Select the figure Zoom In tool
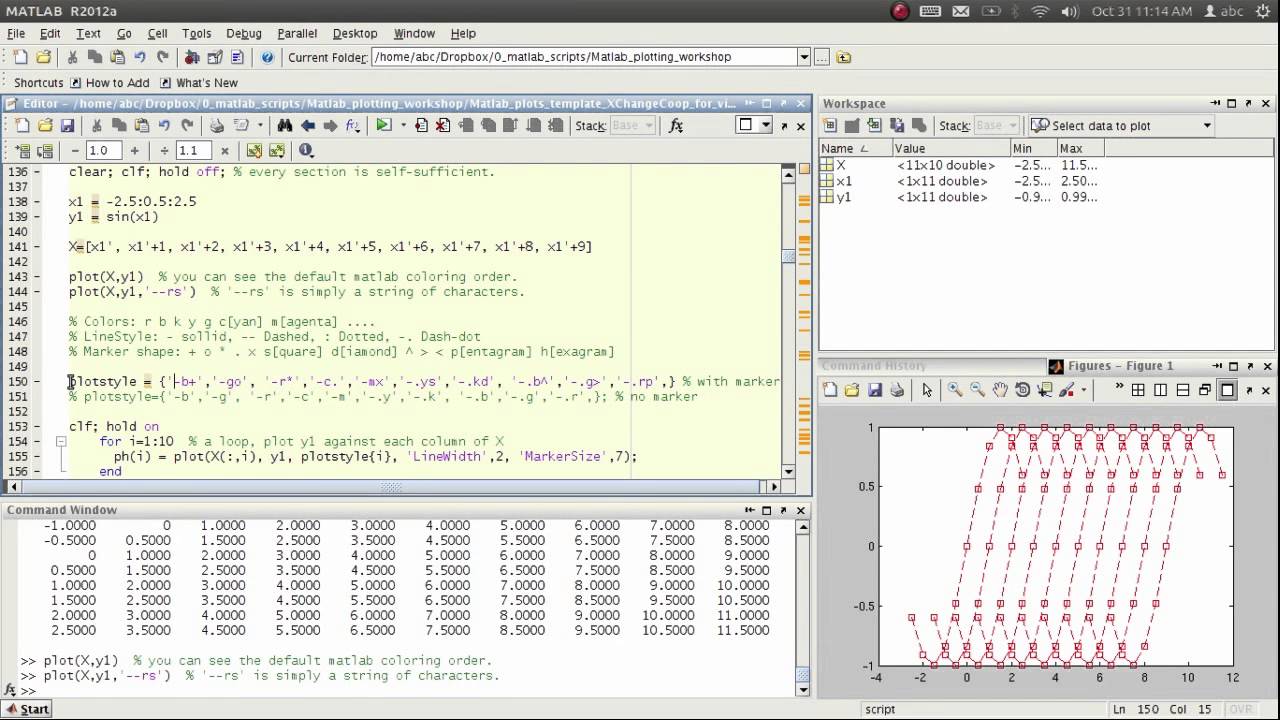Image resolution: width=1280 pixels, height=720 pixels. tap(955, 390)
